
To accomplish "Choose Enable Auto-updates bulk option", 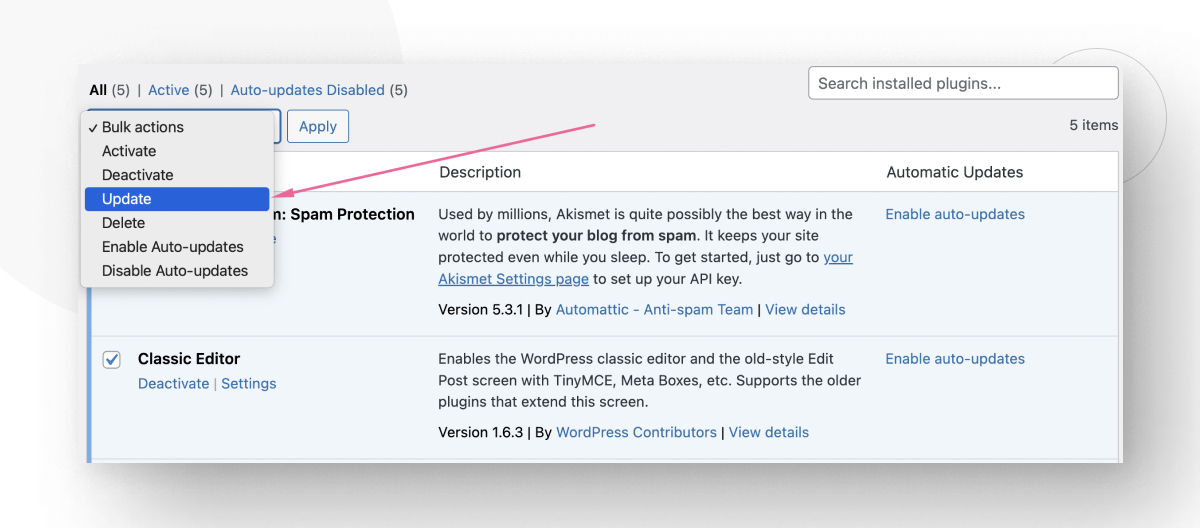I will click(172, 247).
